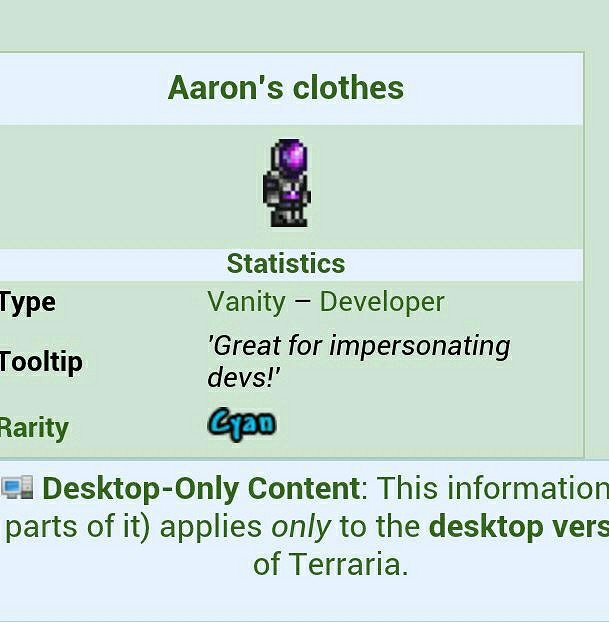Click the Cyan rarity badge icon
This screenshot has width=609, height=622.
tap(242, 424)
